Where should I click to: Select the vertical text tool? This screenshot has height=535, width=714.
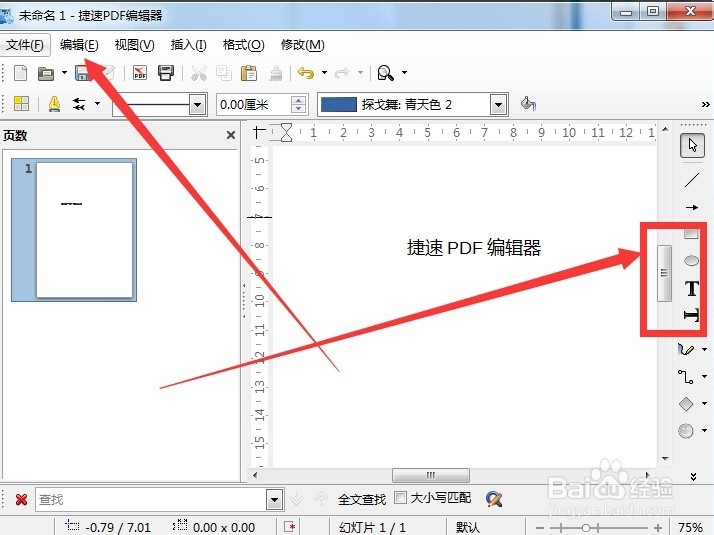tap(691, 315)
